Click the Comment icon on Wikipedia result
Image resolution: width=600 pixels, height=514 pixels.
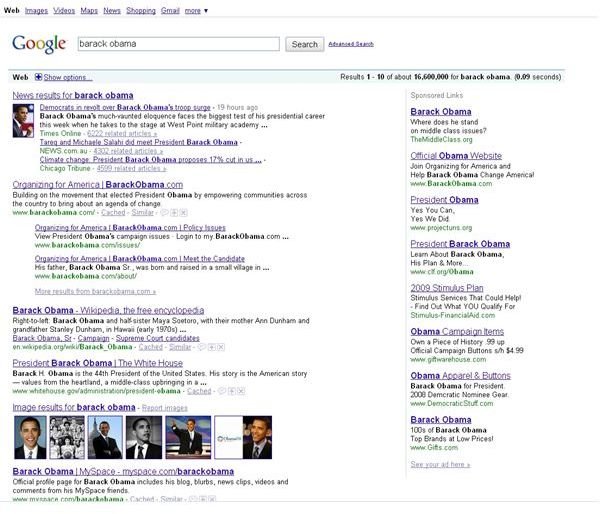[x=202, y=347]
